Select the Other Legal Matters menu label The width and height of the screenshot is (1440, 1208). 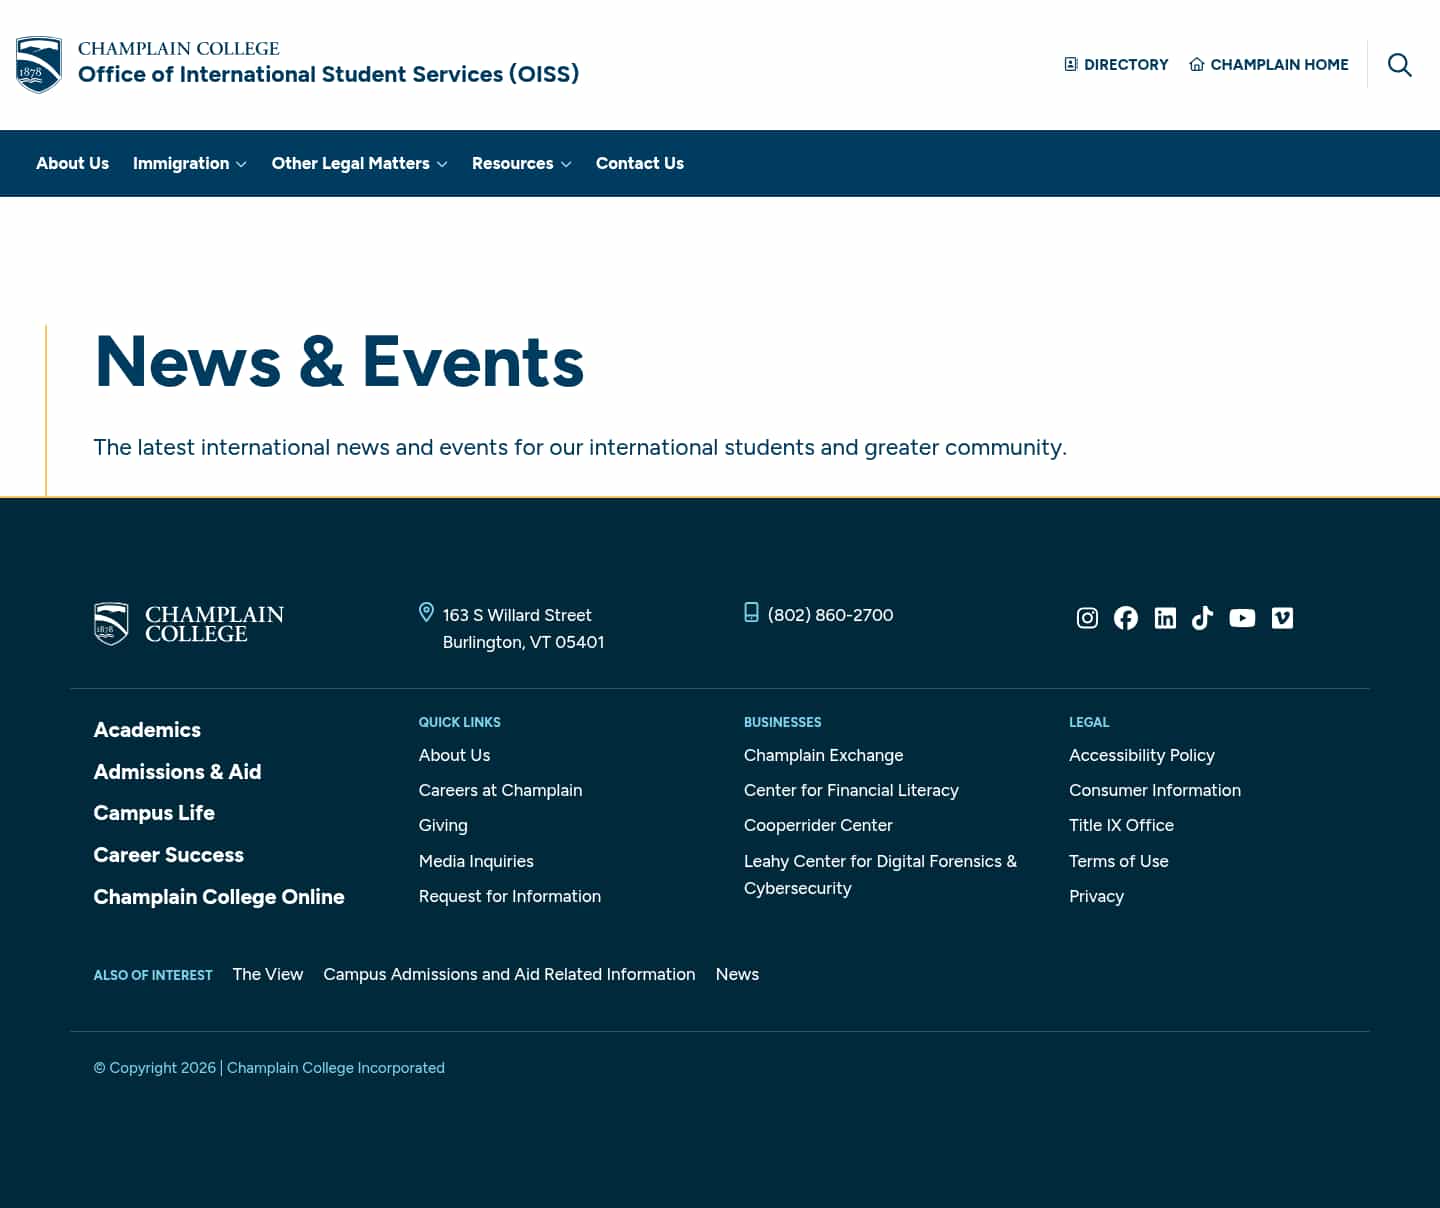351,163
